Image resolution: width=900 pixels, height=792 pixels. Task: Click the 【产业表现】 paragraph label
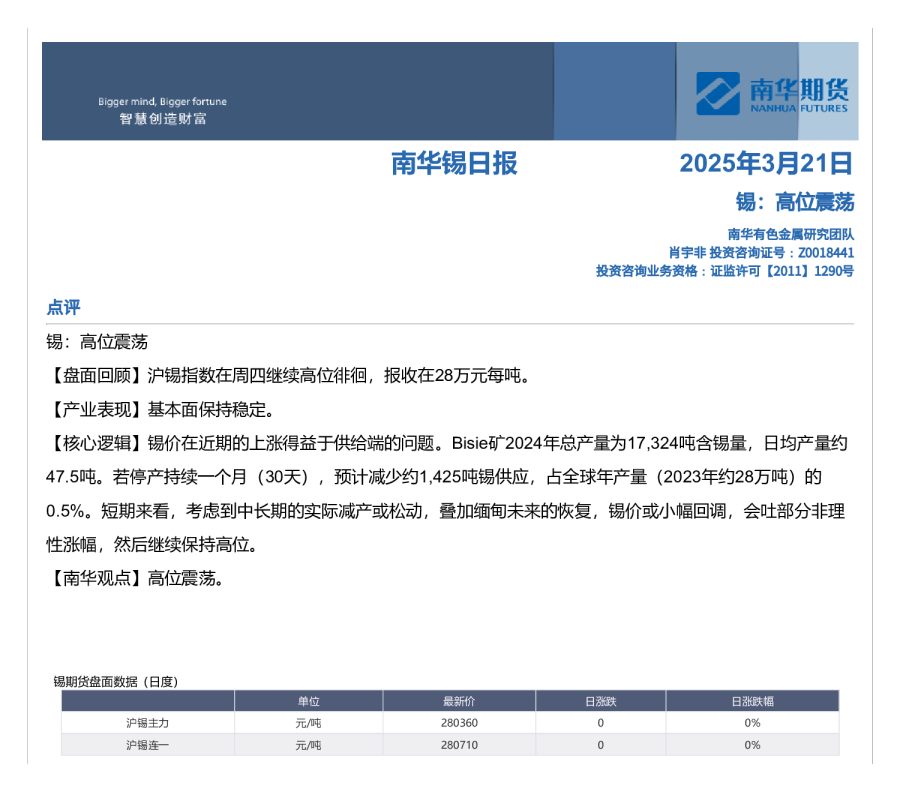click(97, 410)
